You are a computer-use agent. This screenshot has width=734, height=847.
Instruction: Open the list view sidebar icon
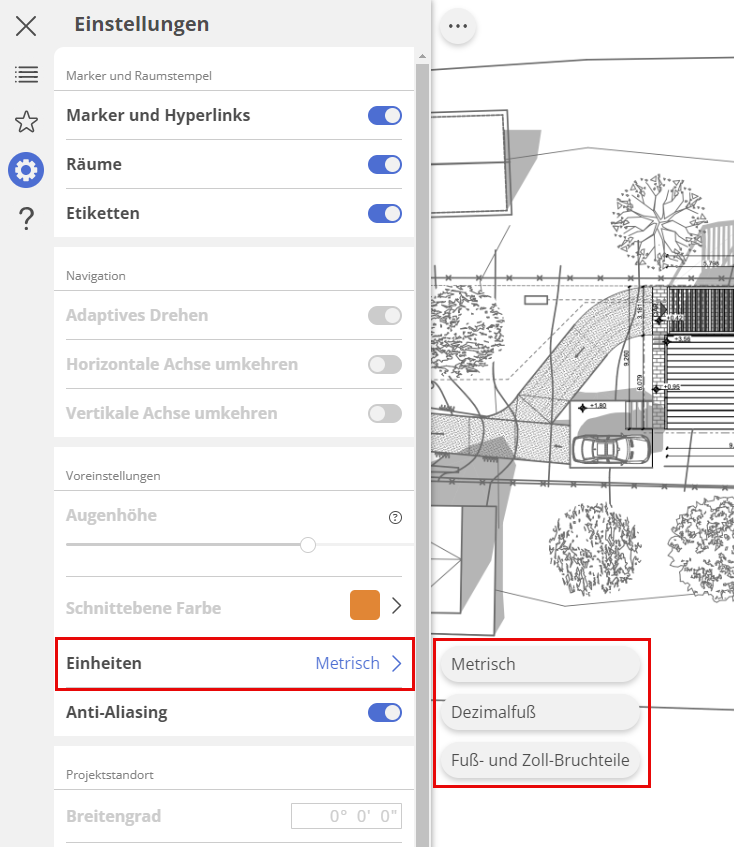click(26, 74)
